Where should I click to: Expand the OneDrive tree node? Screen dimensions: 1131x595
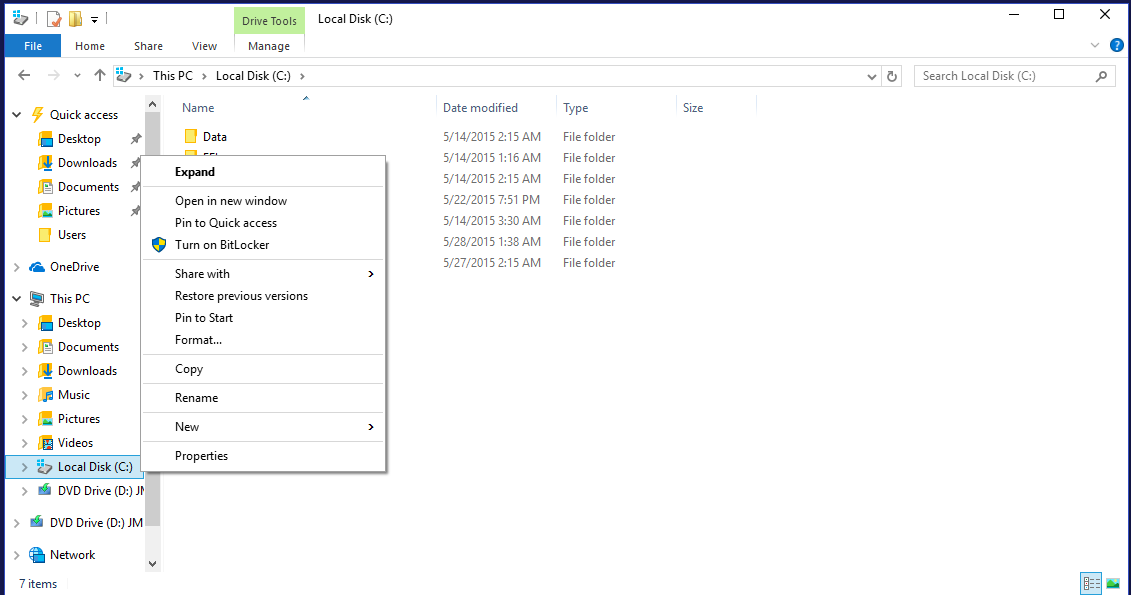point(17,267)
